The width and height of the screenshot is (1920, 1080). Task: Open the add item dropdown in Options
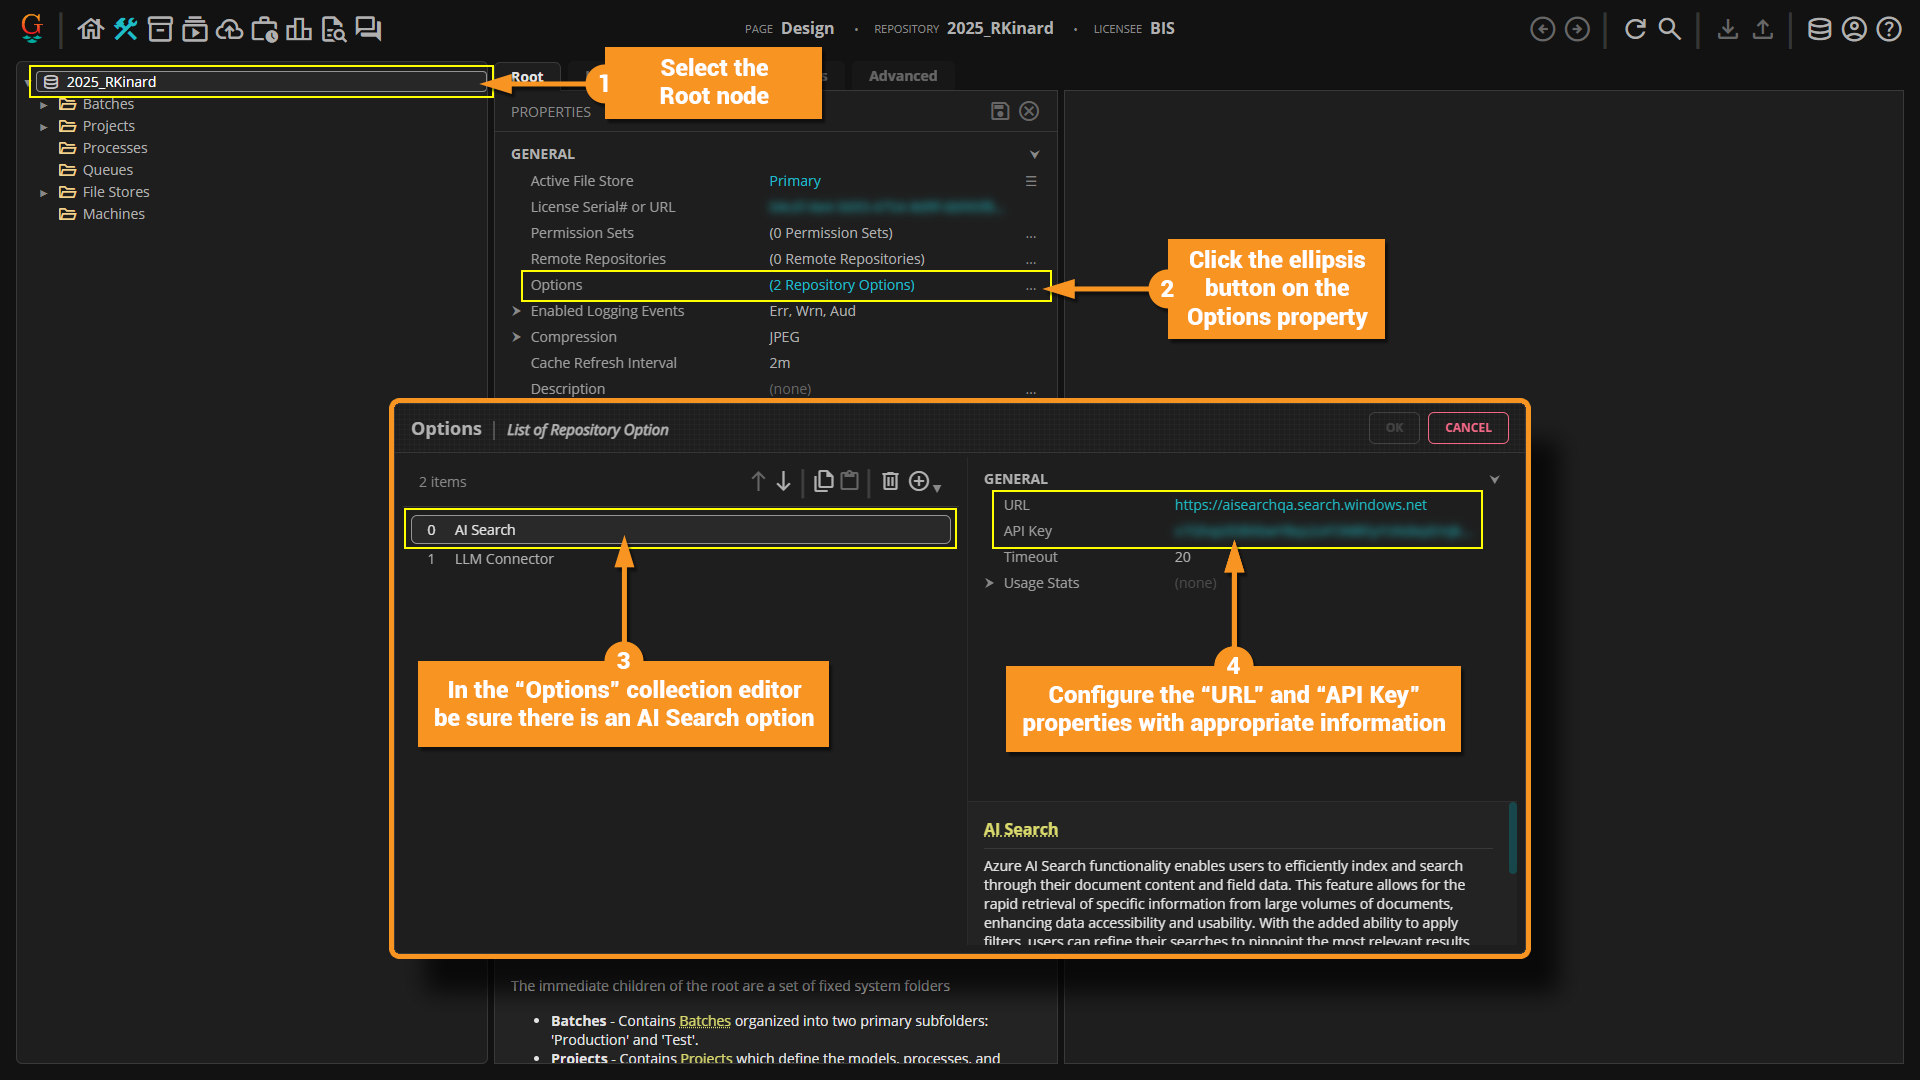924,482
